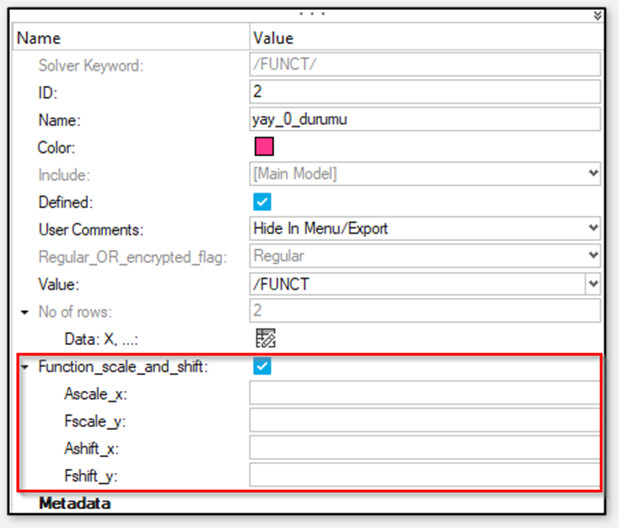Click the ID input field
Image resolution: width=619 pixels, height=528 pixels.
tap(425, 92)
